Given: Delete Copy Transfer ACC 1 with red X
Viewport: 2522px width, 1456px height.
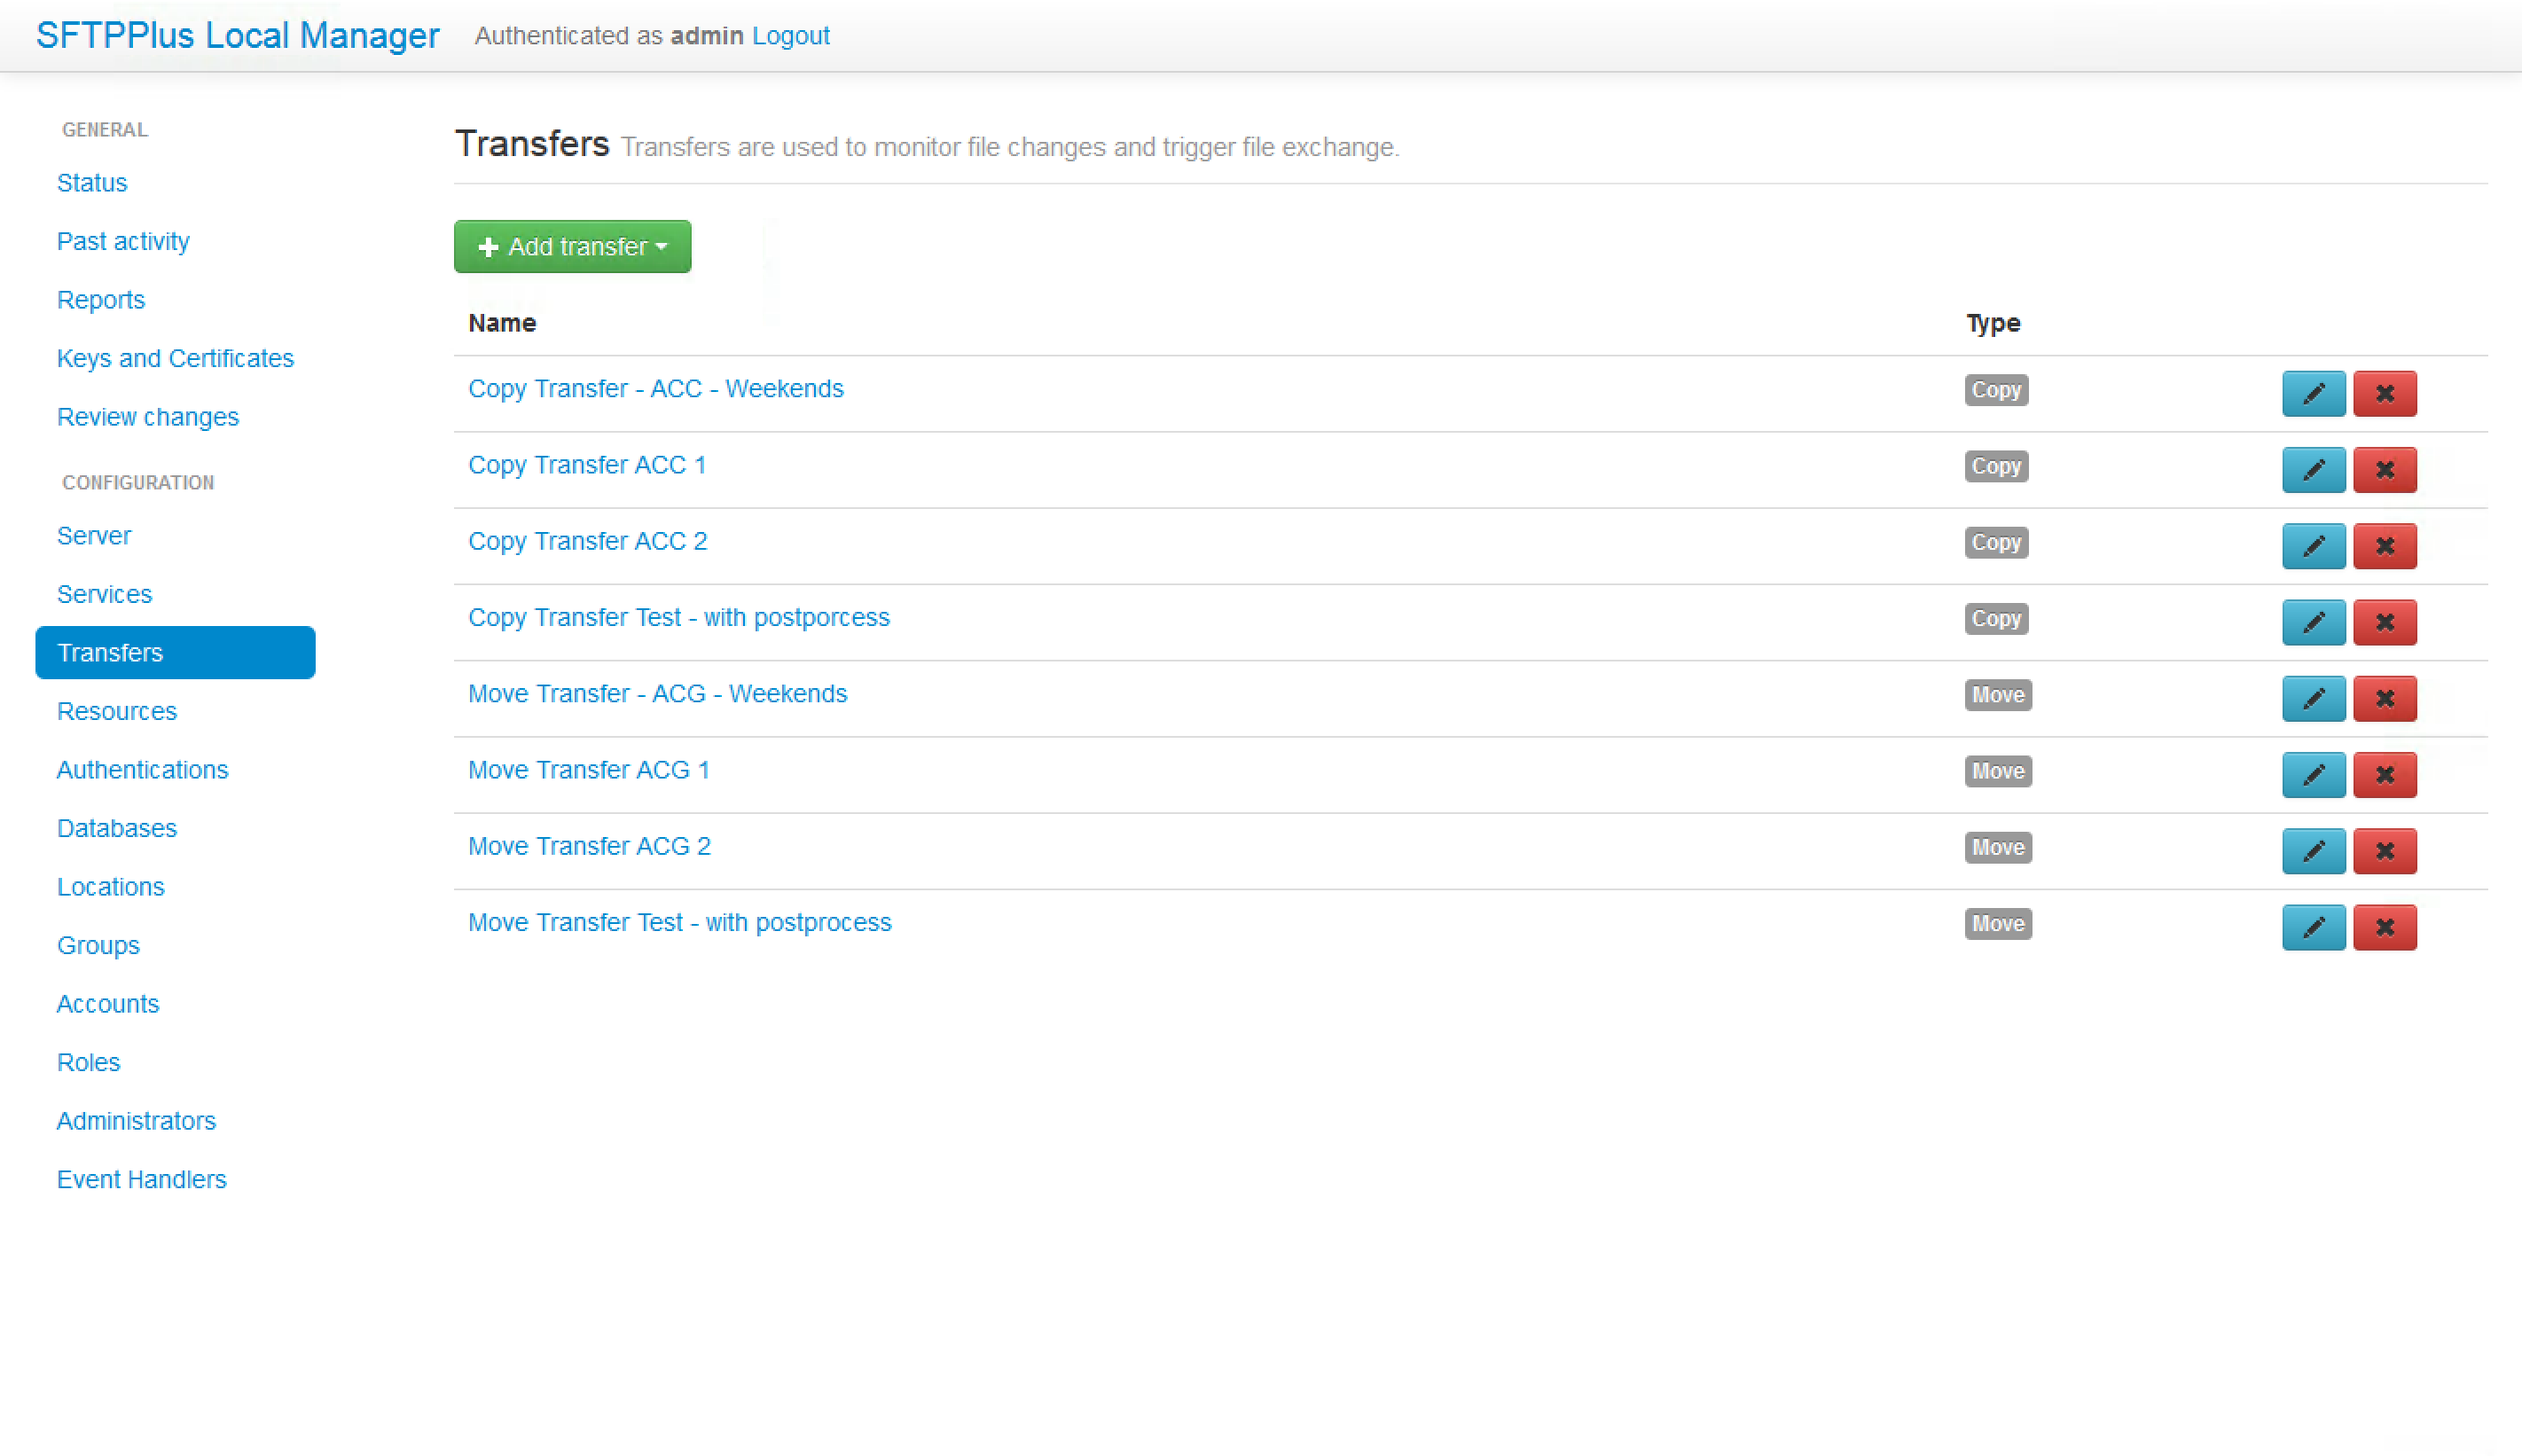Looking at the screenshot, I should (x=2384, y=469).
